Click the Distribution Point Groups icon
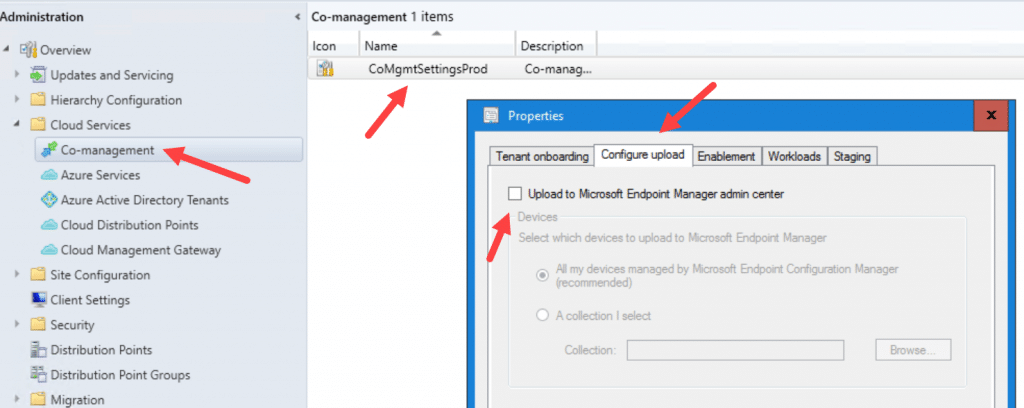The width and height of the screenshot is (1024, 408). tap(38, 375)
